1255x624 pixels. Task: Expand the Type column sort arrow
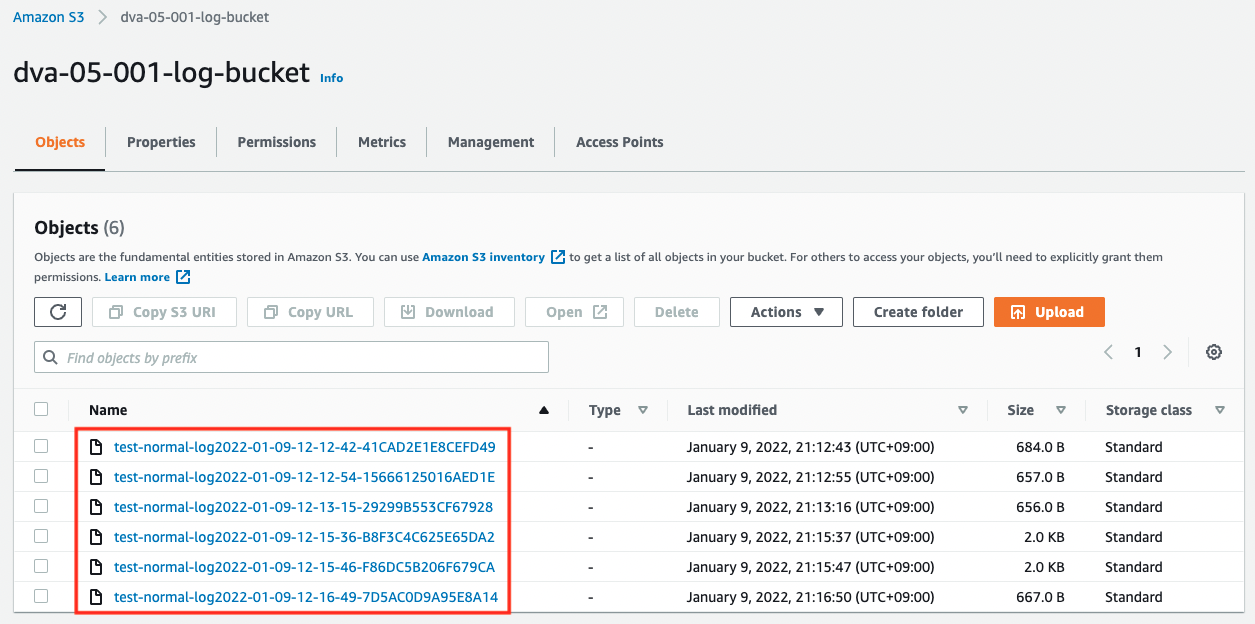[643, 410]
